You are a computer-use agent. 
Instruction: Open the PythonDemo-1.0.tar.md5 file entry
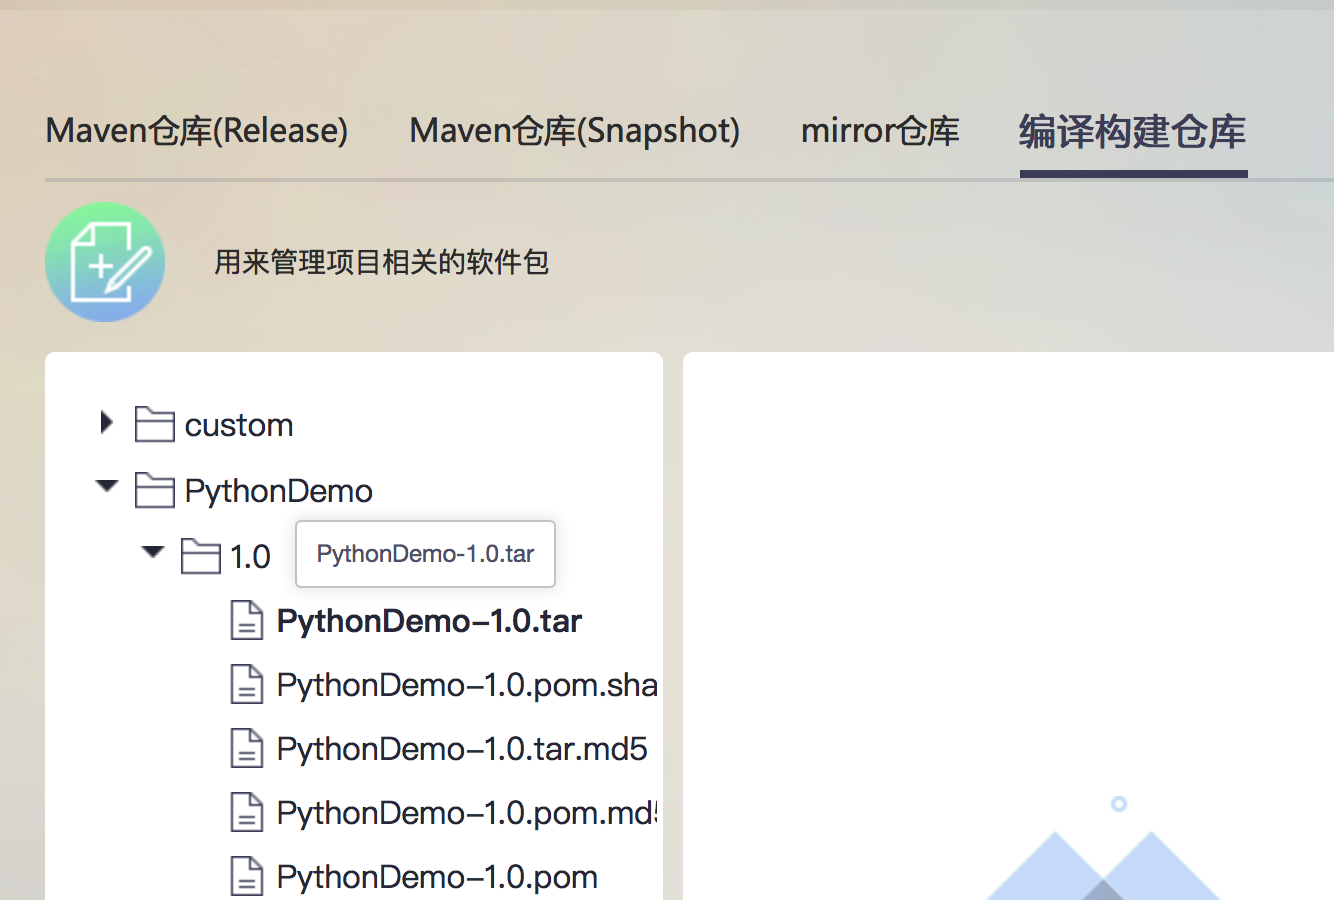pyautogui.click(x=462, y=749)
